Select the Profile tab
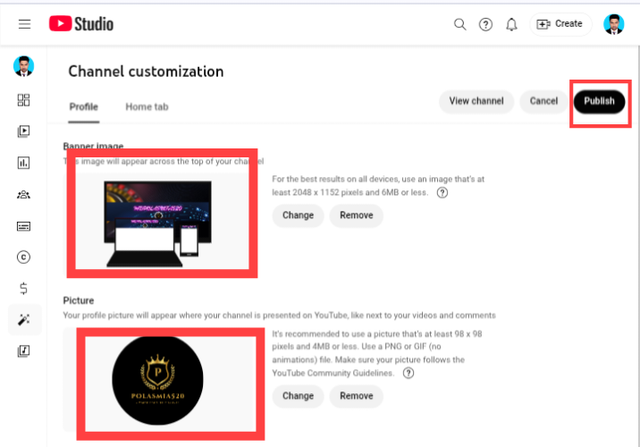This screenshot has height=447, width=640. pos(84,107)
